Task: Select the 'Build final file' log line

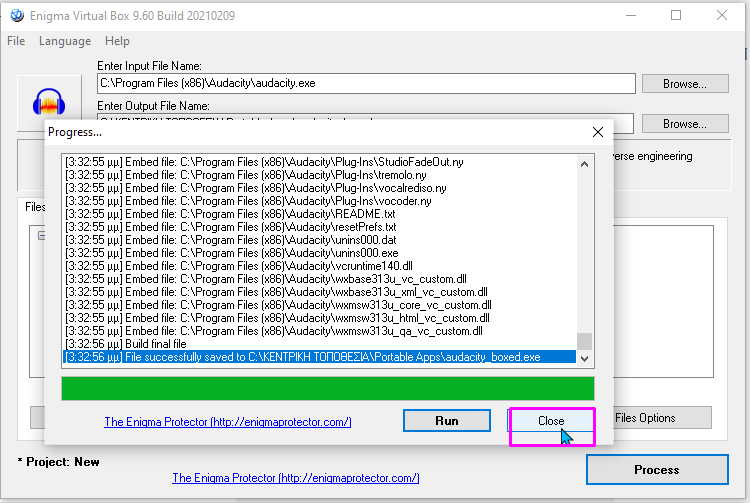Action: click(320, 344)
